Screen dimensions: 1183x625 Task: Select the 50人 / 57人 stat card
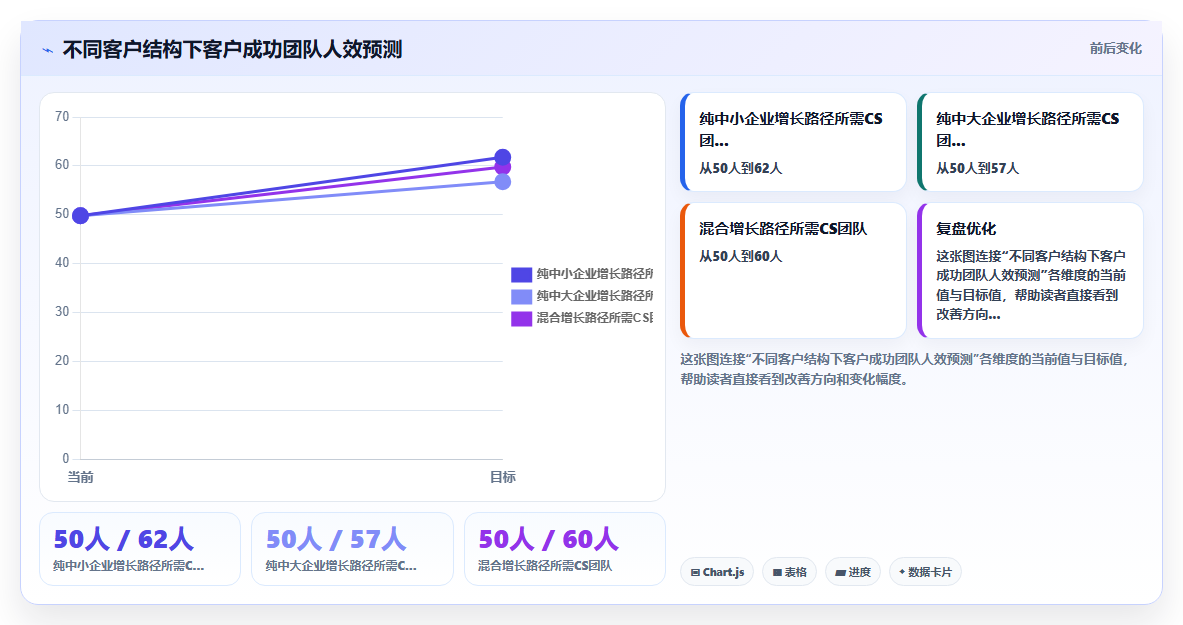pos(352,549)
